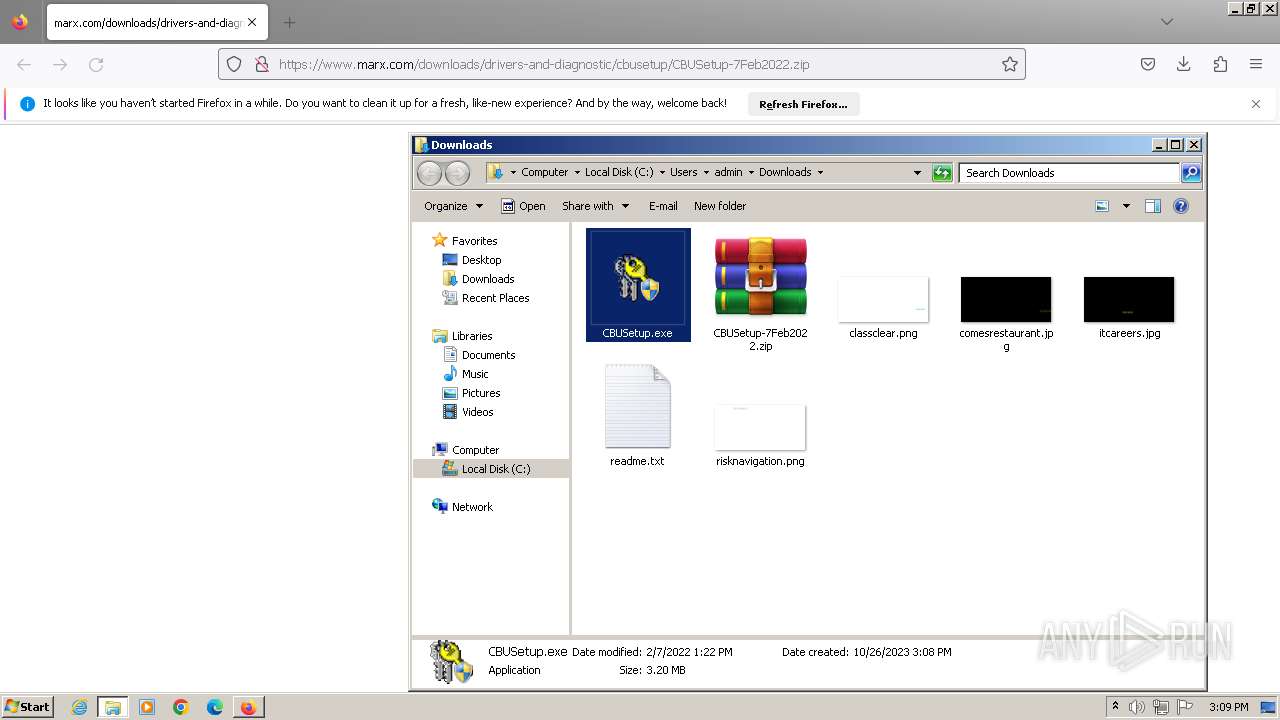Click the change view icon
This screenshot has height=720, width=1280.
tap(1102, 206)
